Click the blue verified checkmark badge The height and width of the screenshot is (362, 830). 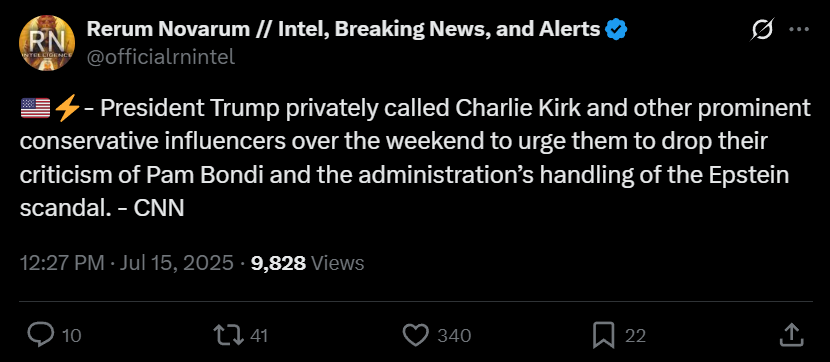[616, 30]
